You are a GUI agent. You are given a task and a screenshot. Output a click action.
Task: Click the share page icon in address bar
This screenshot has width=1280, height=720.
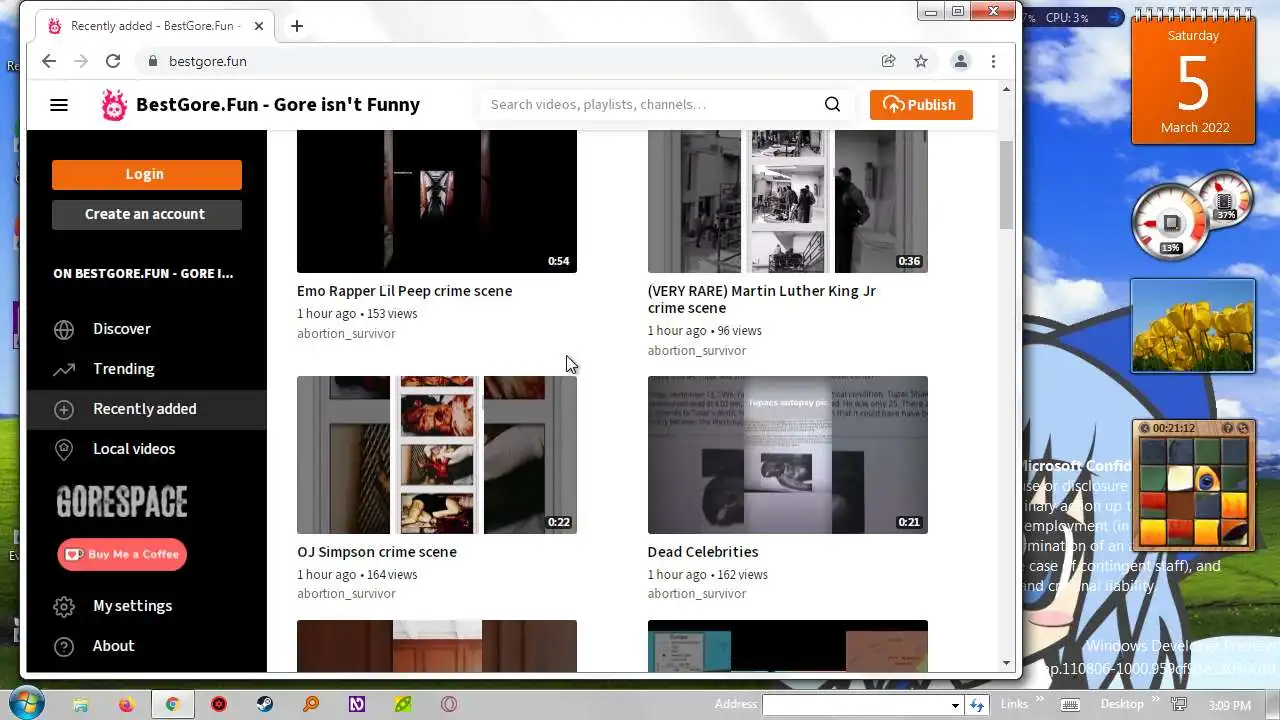click(888, 61)
